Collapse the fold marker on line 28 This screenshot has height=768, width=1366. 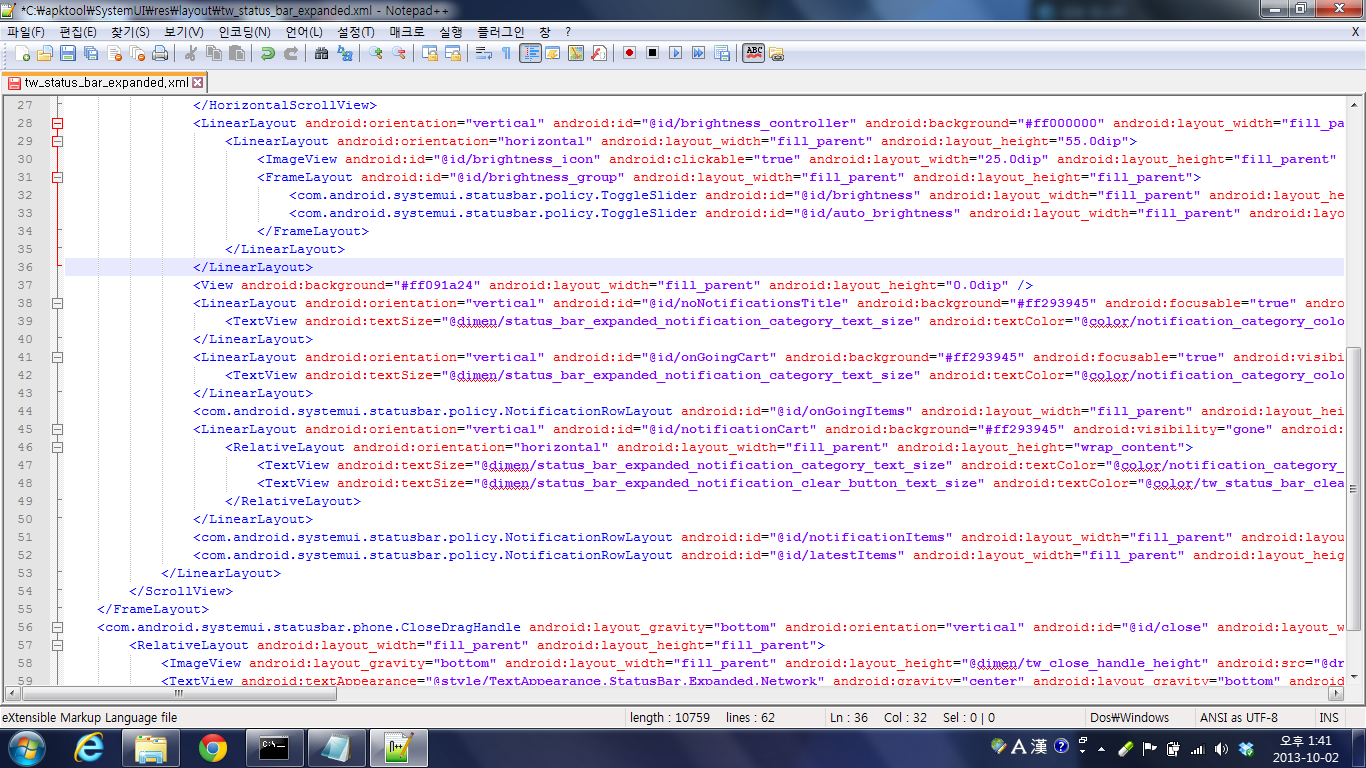[x=57, y=123]
